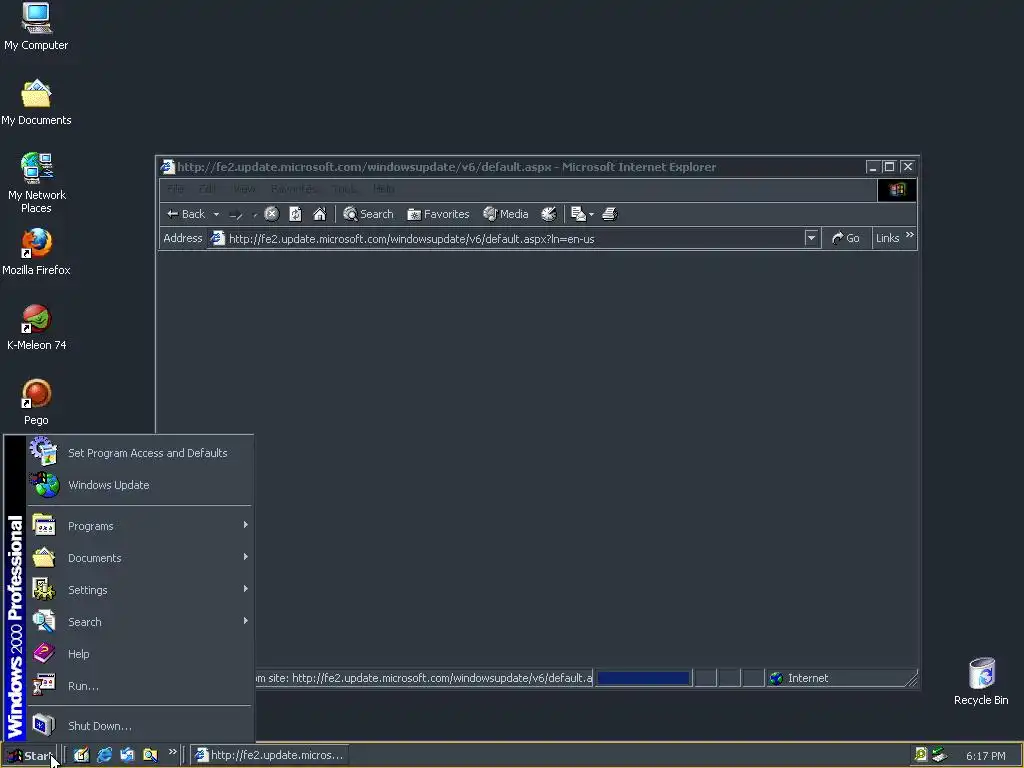Expand the Quick Launch overflow chevron
The width and height of the screenshot is (1024, 768).
pos(172,752)
